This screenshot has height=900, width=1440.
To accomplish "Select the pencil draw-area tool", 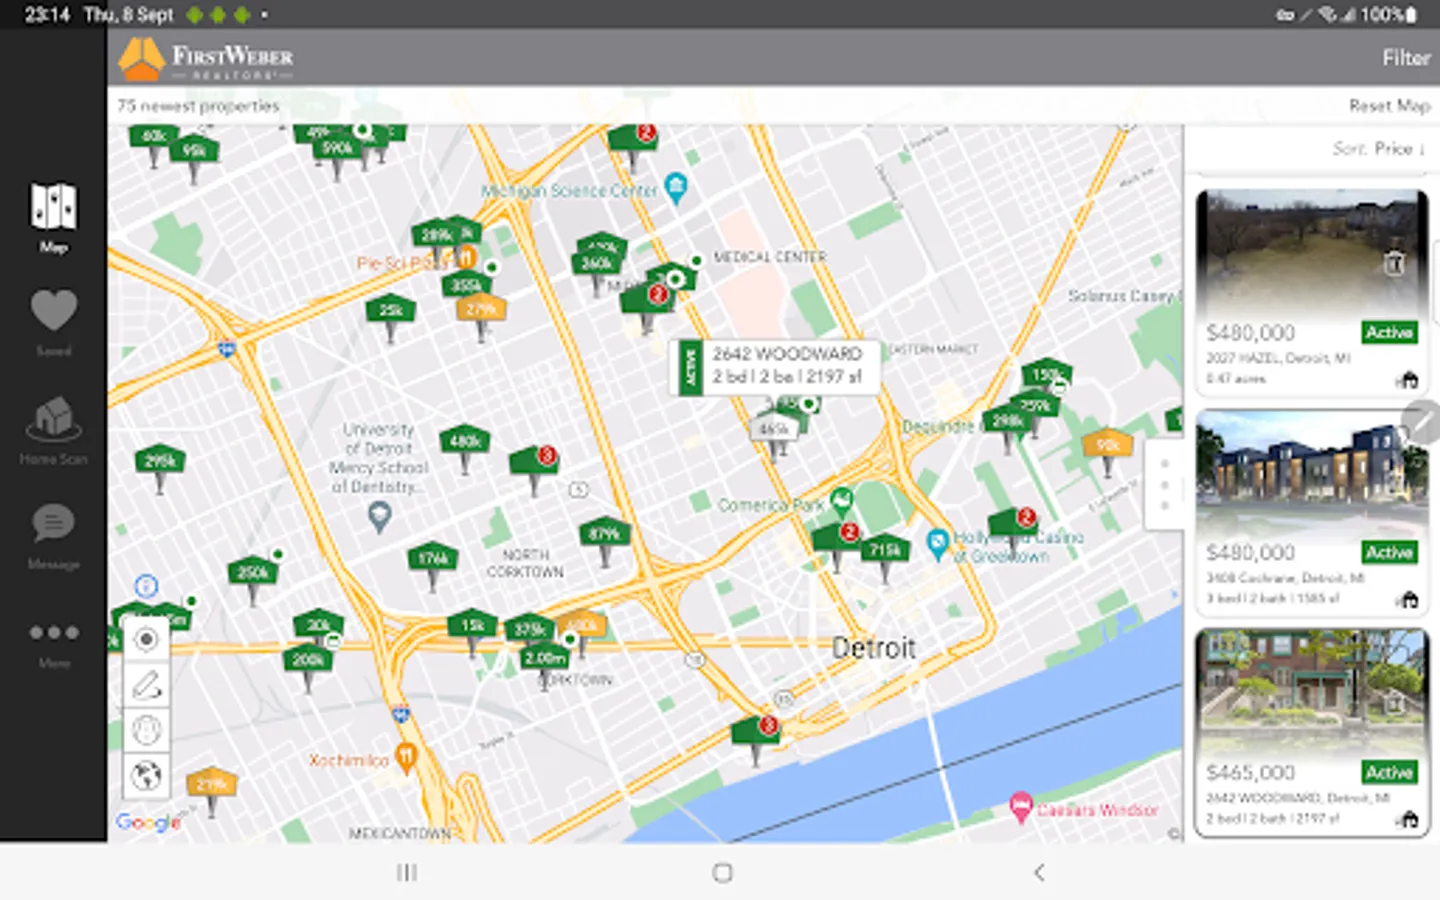I will click(x=146, y=685).
